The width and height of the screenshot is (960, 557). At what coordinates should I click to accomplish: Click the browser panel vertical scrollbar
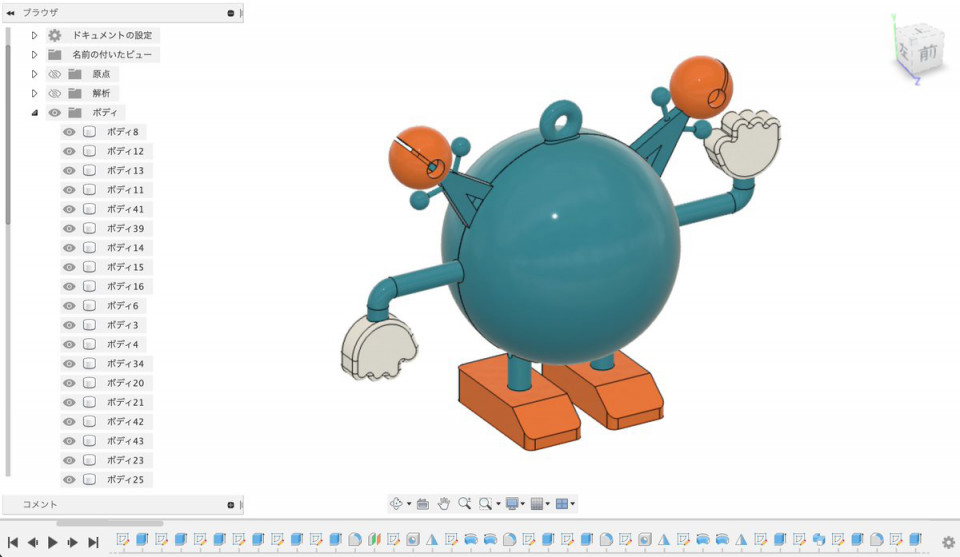click(x=8, y=135)
